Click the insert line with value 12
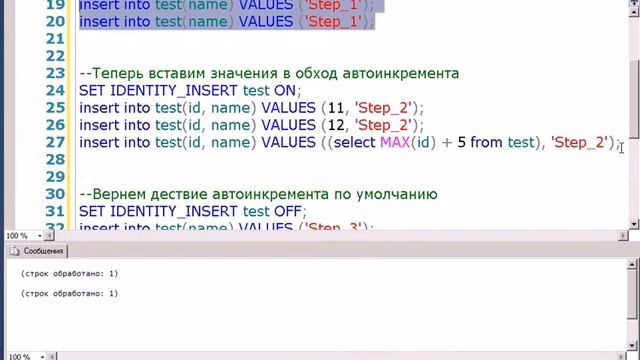The image size is (640, 360). click(x=251, y=125)
